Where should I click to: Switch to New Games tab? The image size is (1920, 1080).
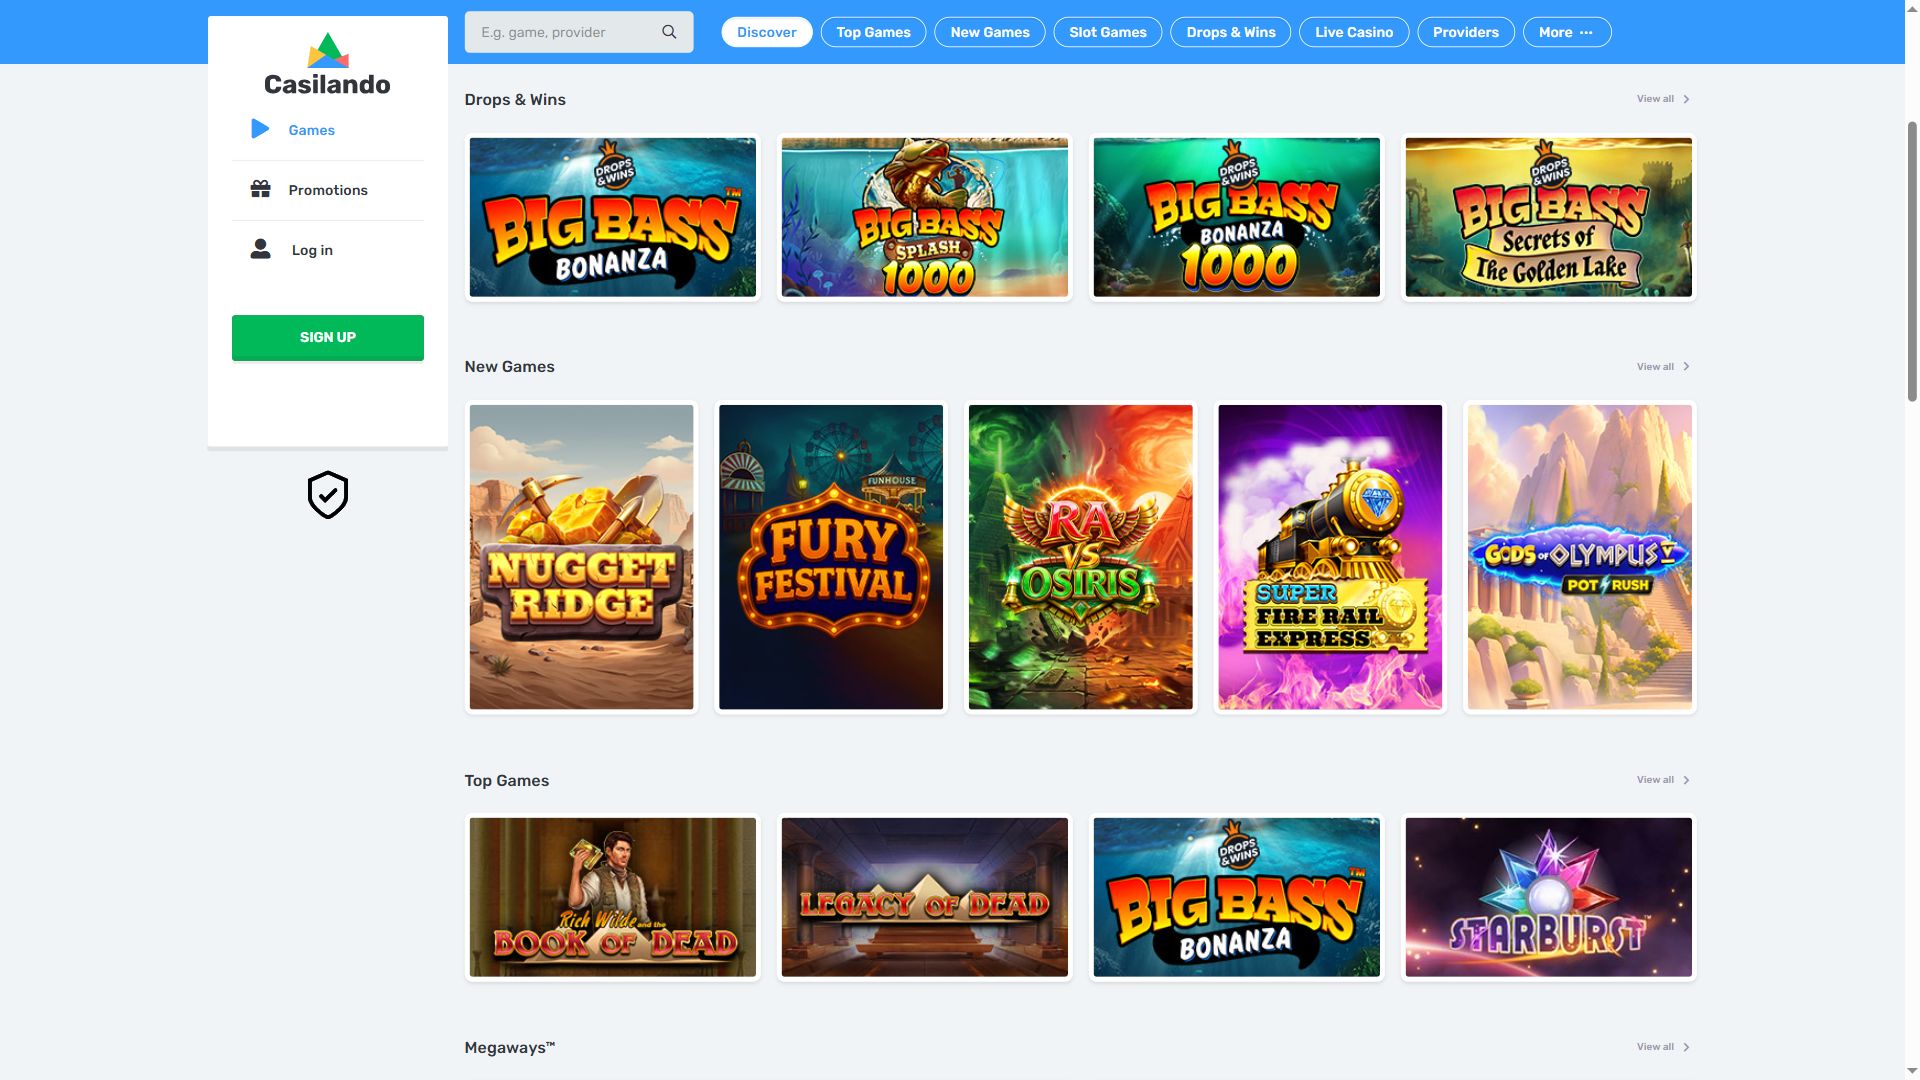989,32
